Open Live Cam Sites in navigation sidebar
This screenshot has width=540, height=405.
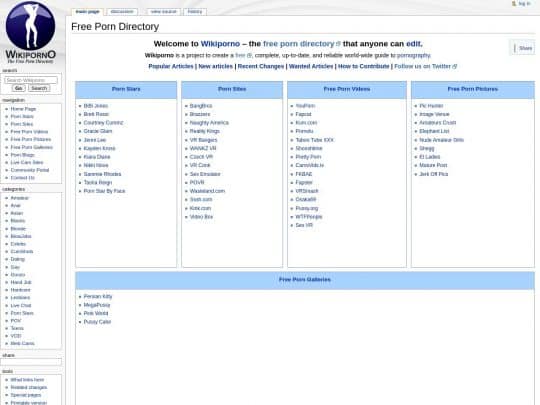pos(27,162)
